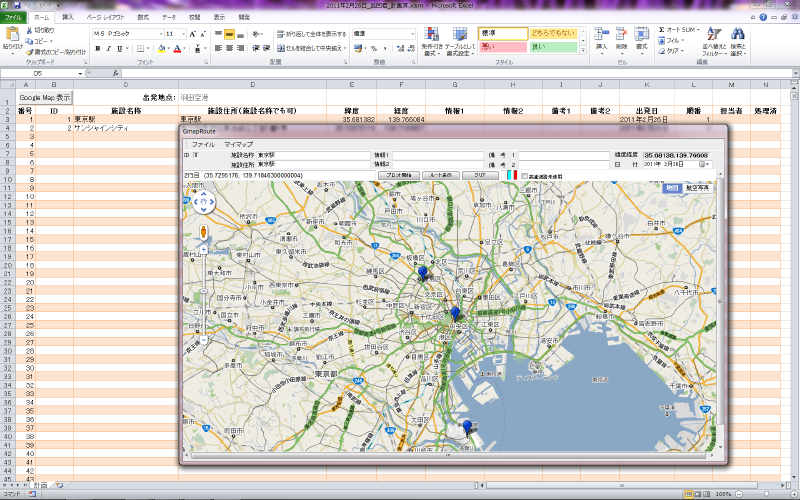Switch the map to aerial photo view

tap(699, 187)
